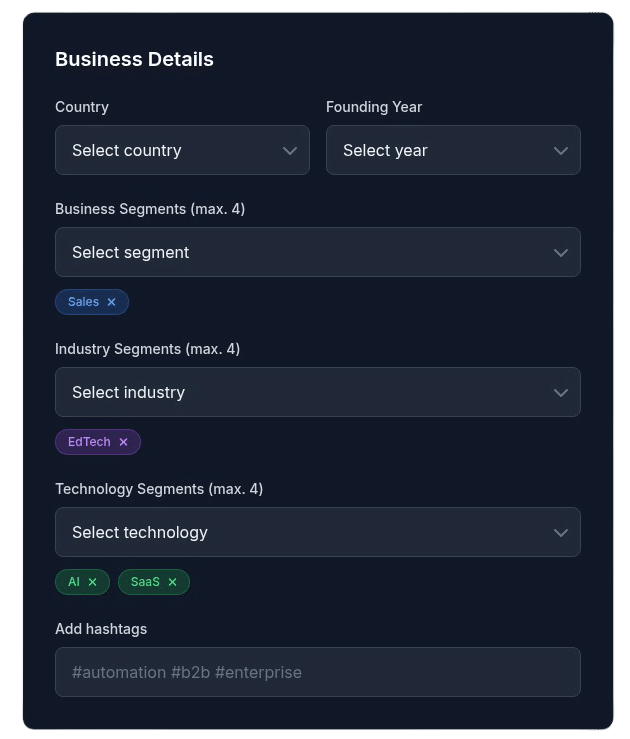Remove the Sales tag with its X icon
630x739 pixels.
click(x=111, y=302)
